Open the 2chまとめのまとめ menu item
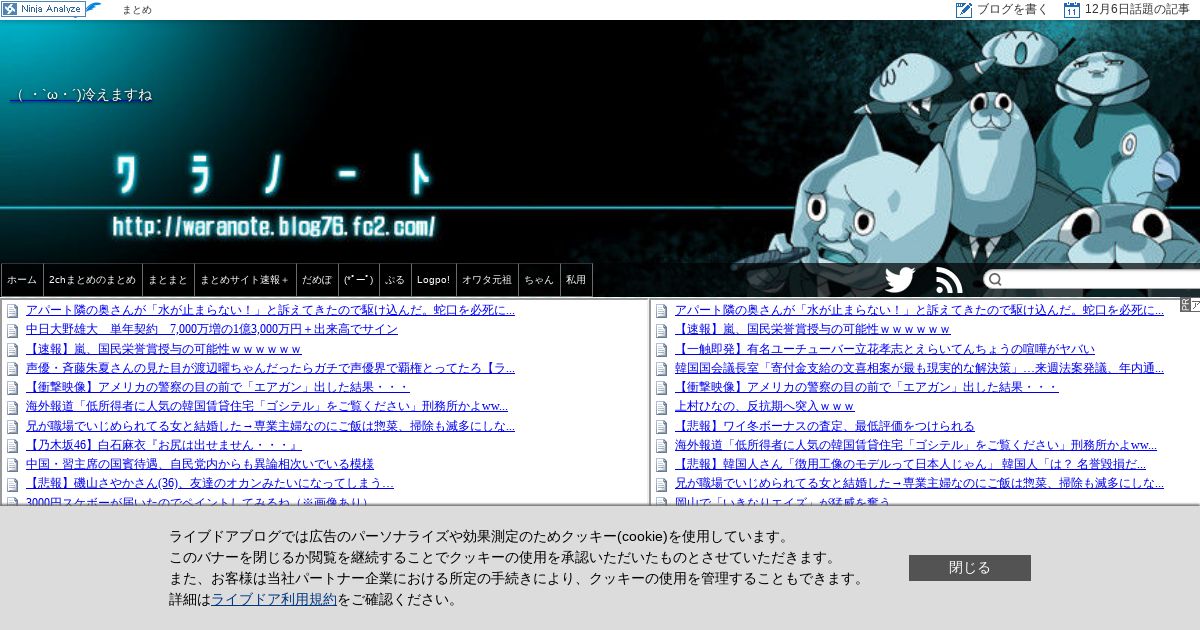The height and width of the screenshot is (630, 1200). click(92, 280)
